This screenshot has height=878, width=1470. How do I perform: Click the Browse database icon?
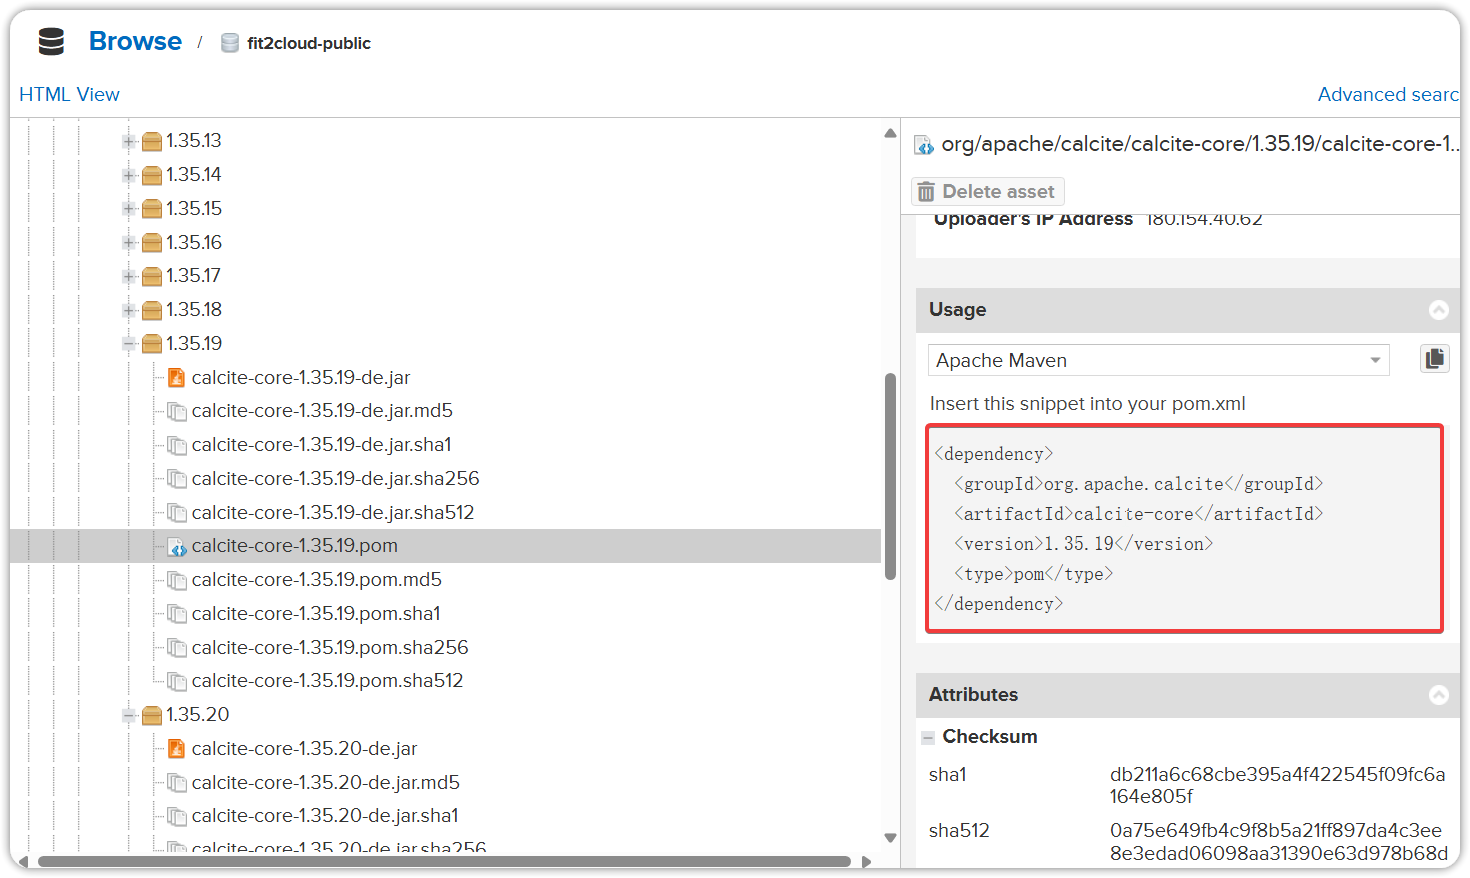coord(51,42)
